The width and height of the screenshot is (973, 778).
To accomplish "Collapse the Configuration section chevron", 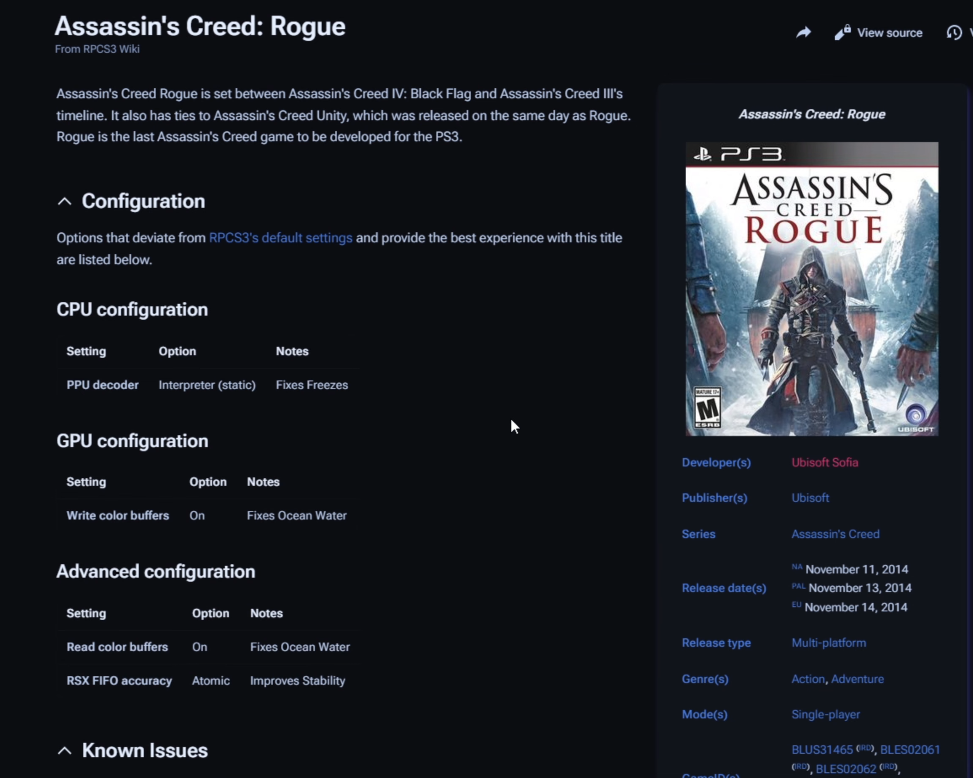I will [x=65, y=201].
